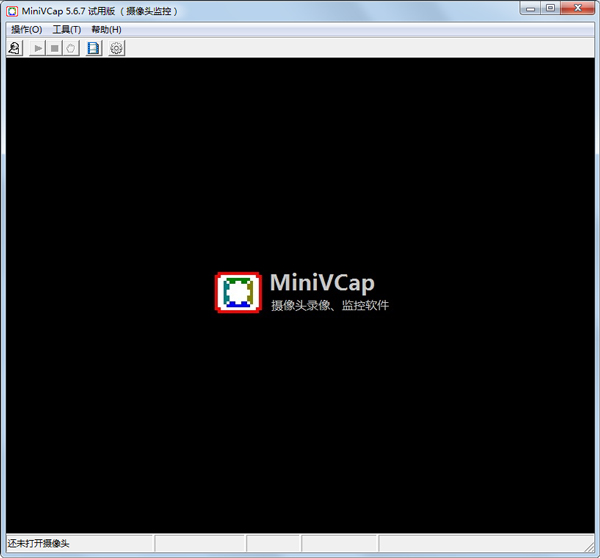Click the red MiniVCap logo in preview
600x558 pixels.
click(x=237, y=291)
